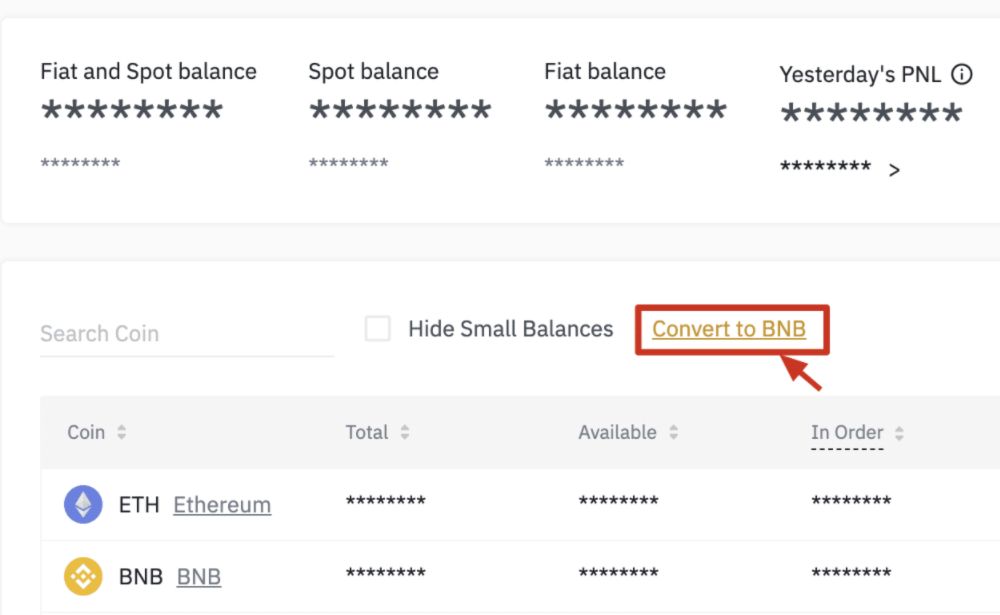Enable the Hide Small Balances checkbox

click(x=377, y=328)
